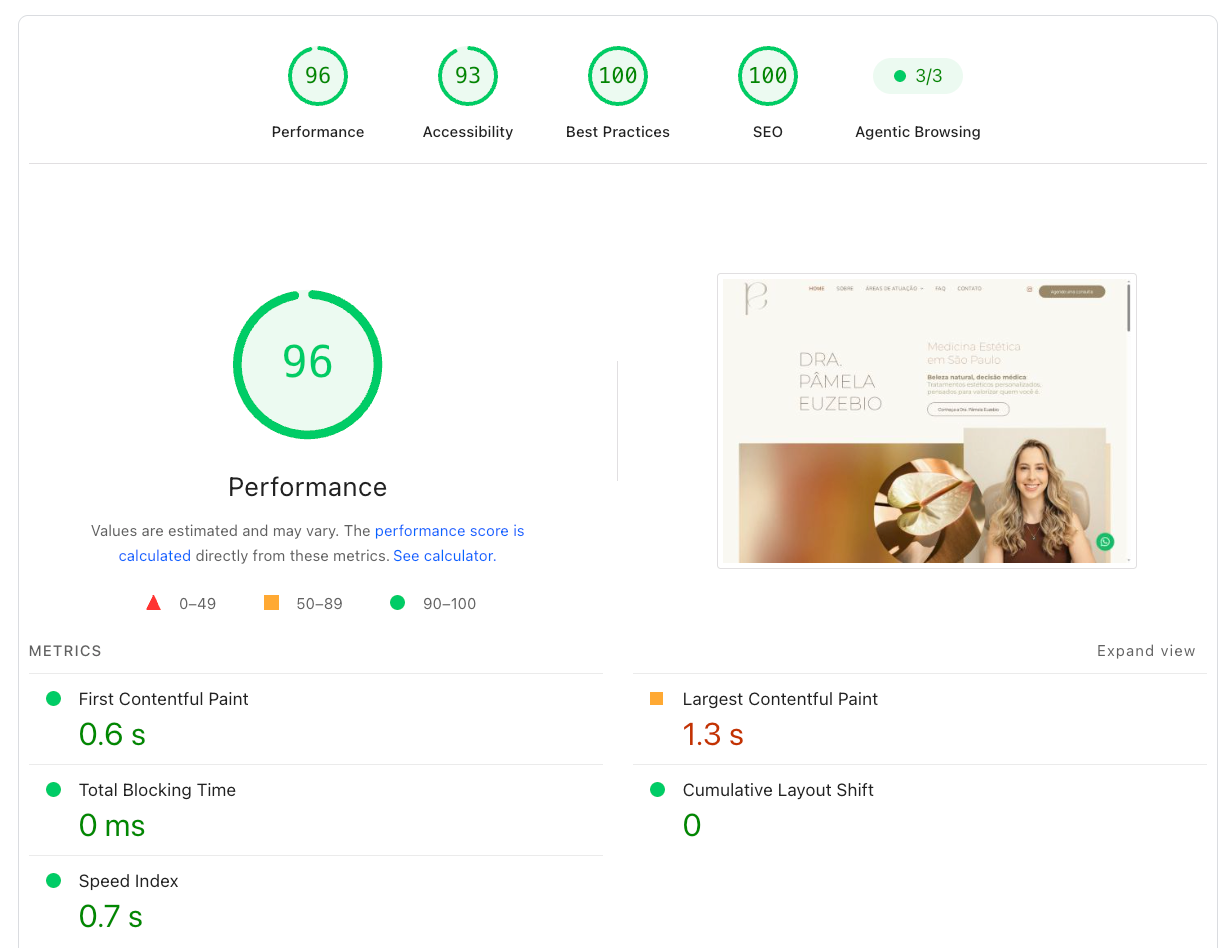Click the 50–89 legend range text

click(x=320, y=604)
